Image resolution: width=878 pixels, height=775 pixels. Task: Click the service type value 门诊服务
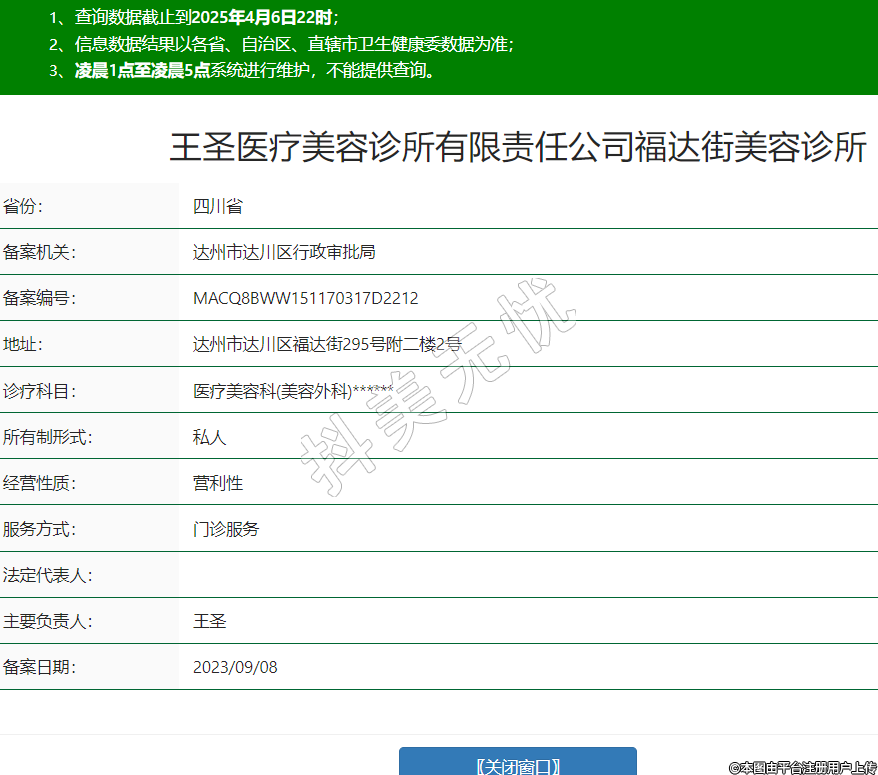pyautogui.click(x=226, y=529)
